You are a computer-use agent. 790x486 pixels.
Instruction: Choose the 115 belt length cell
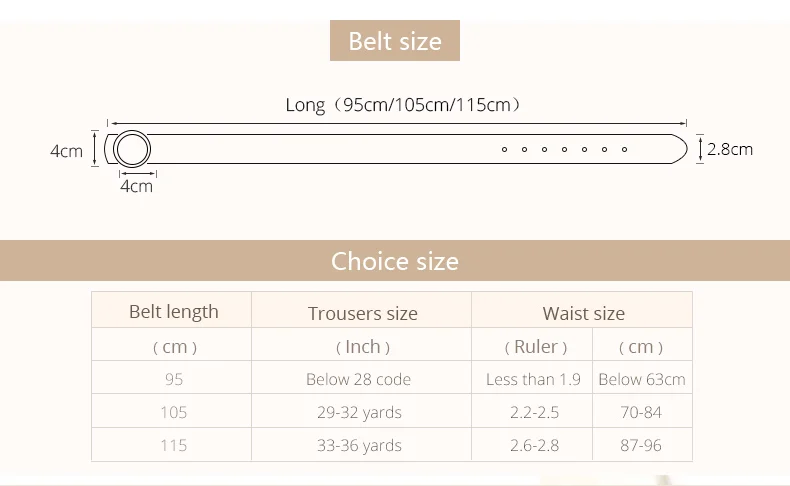(x=173, y=445)
